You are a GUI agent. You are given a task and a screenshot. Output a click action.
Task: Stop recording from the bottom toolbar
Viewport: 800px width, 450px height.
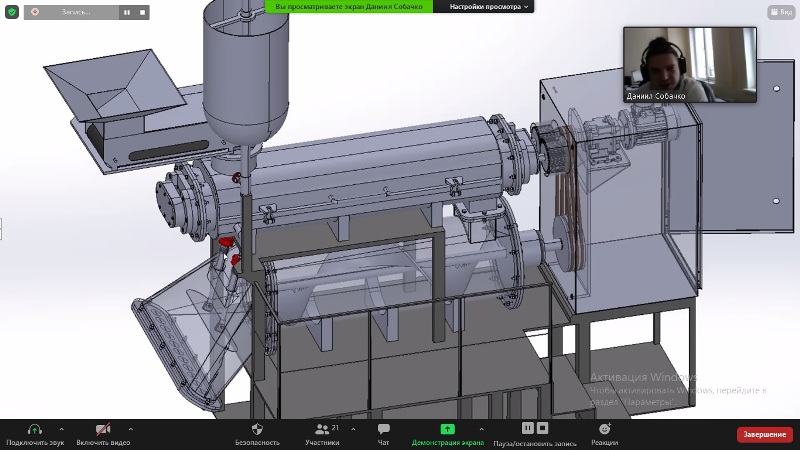(544, 430)
